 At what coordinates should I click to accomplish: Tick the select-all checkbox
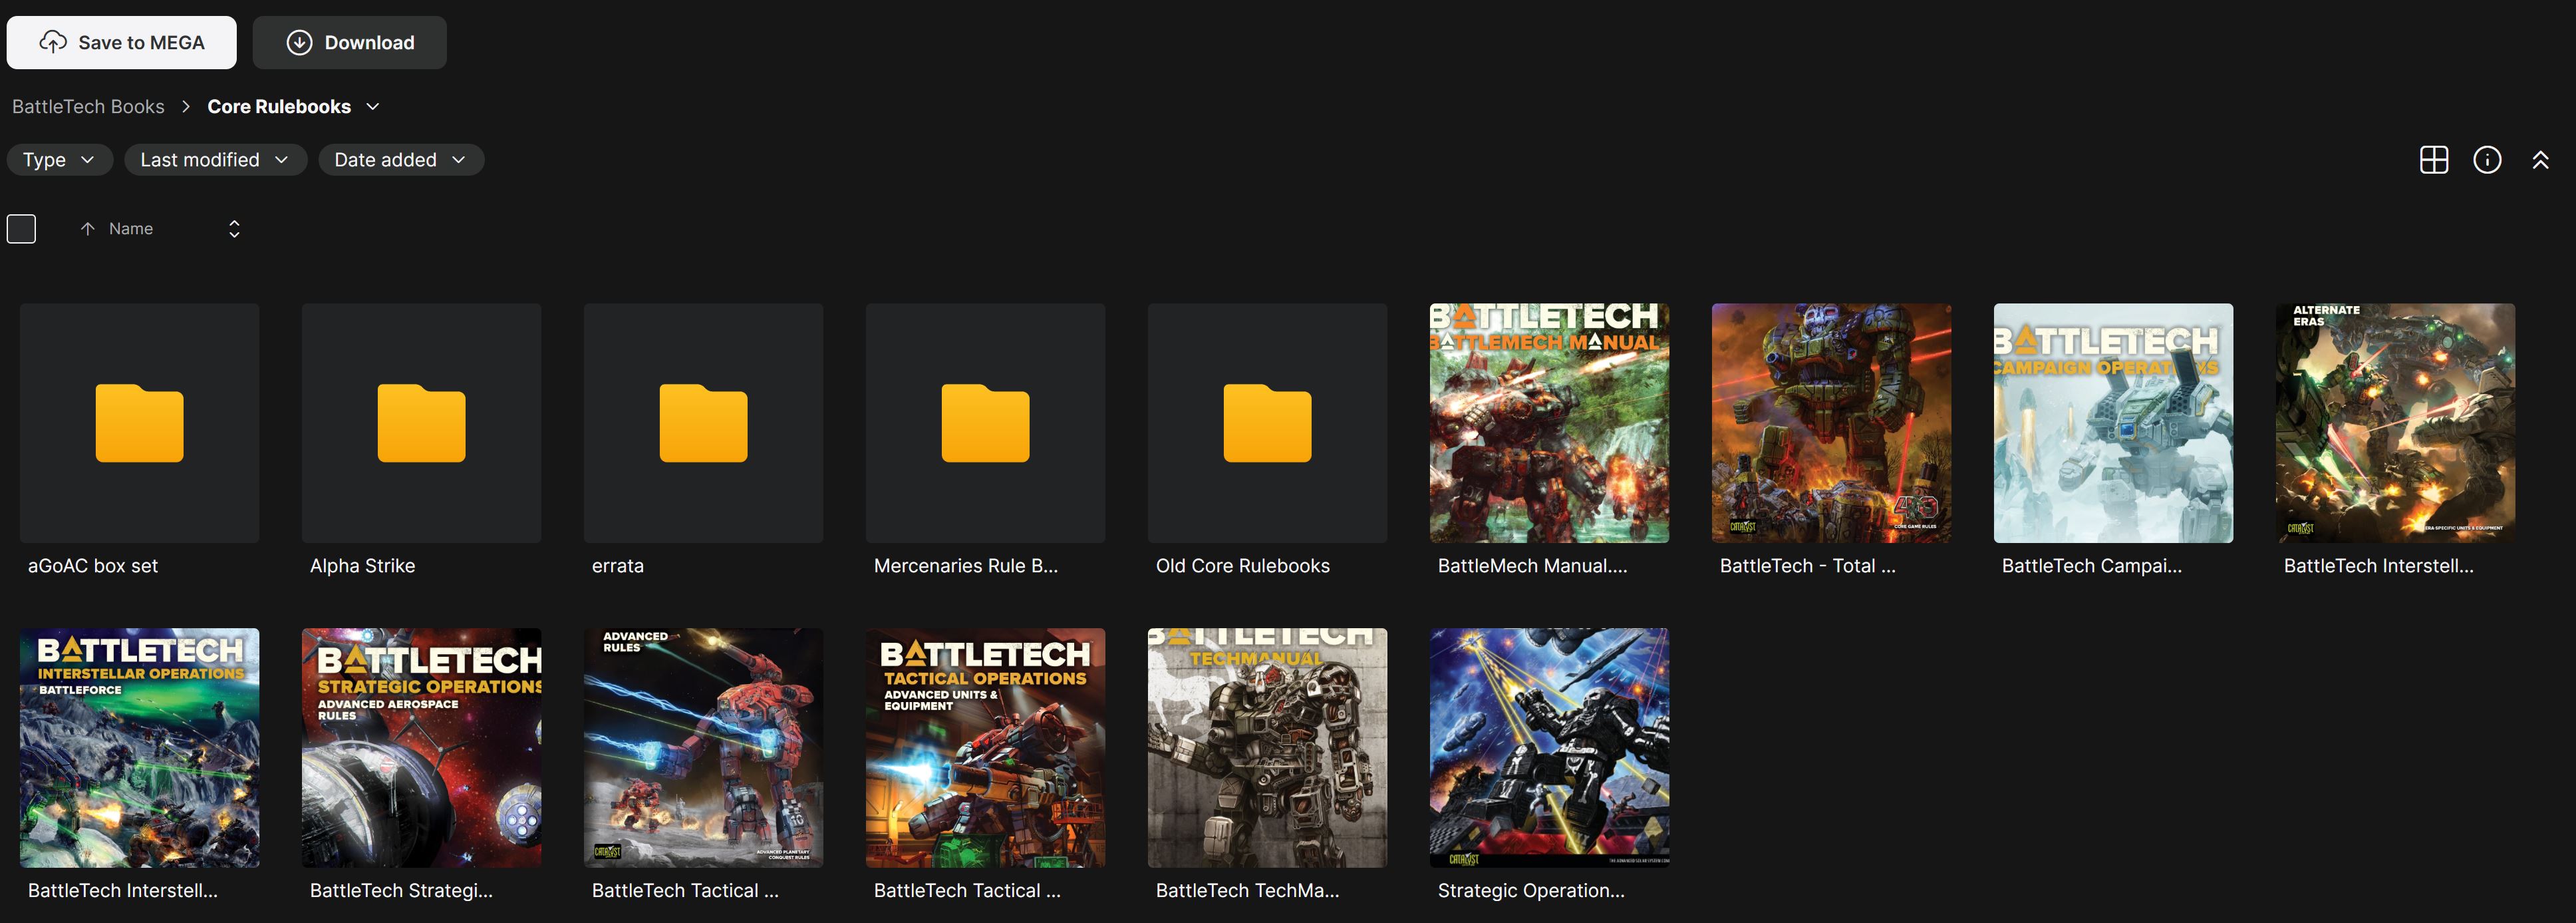(x=21, y=229)
